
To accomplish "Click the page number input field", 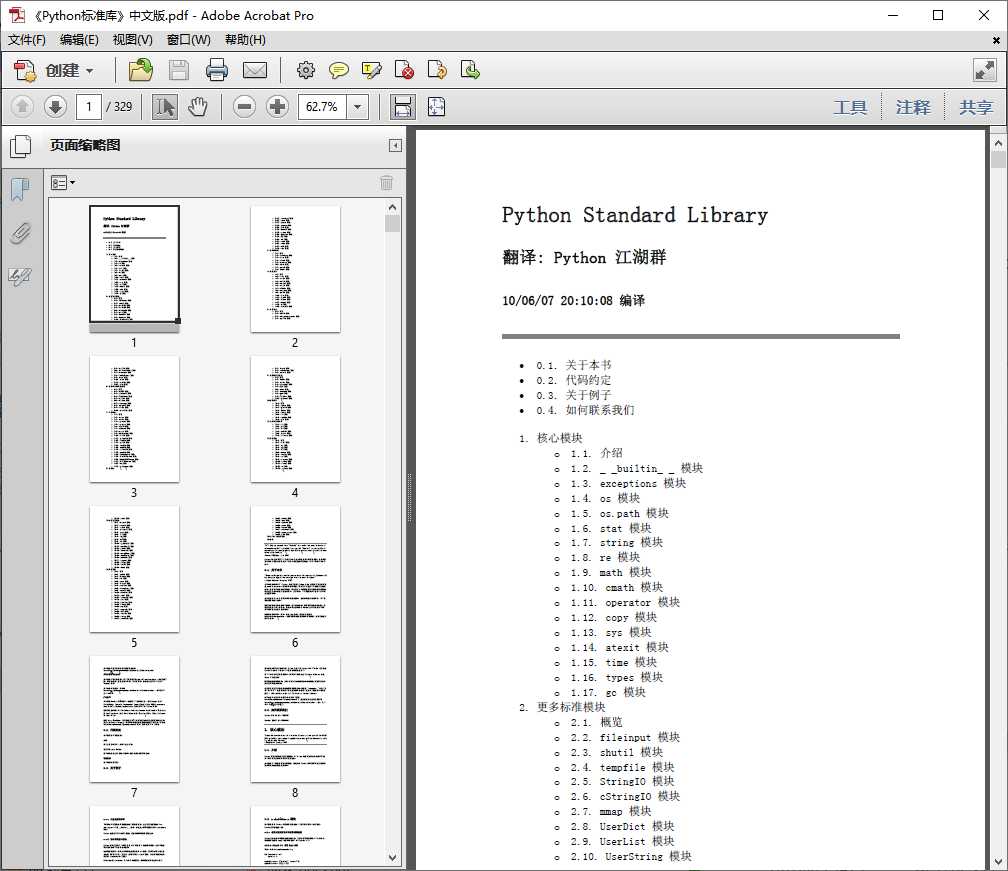I will coord(89,107).
